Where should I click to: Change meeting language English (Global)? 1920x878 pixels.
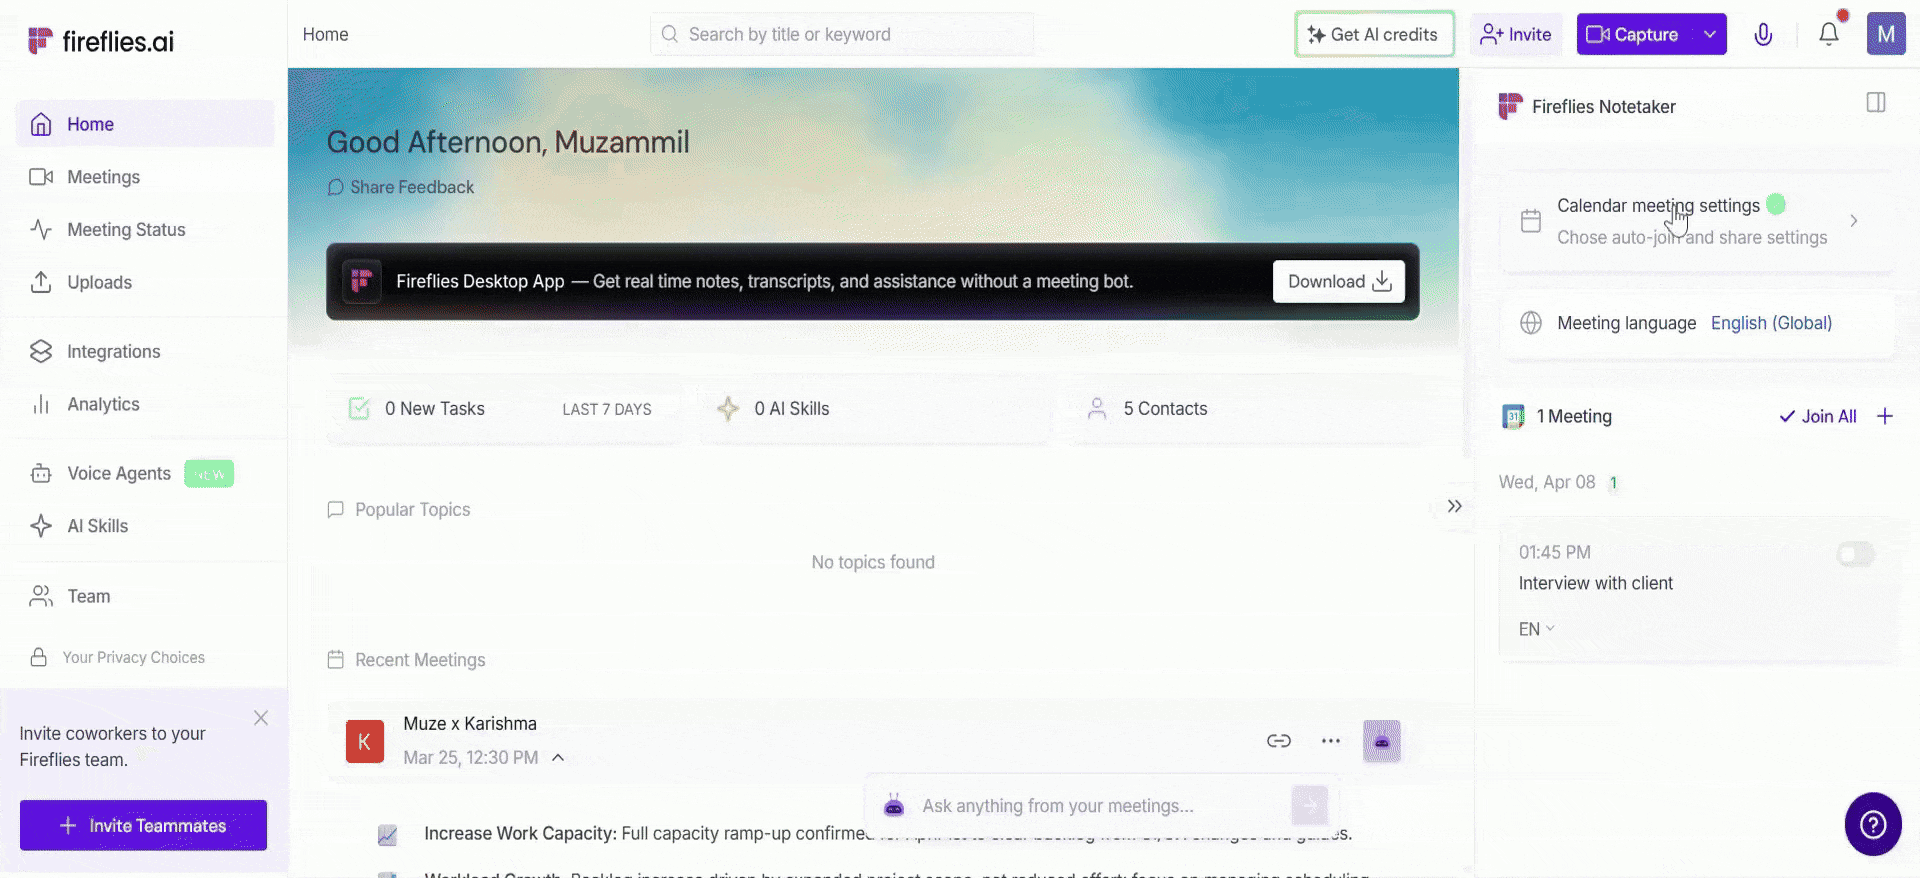[x=1771, y=323]
